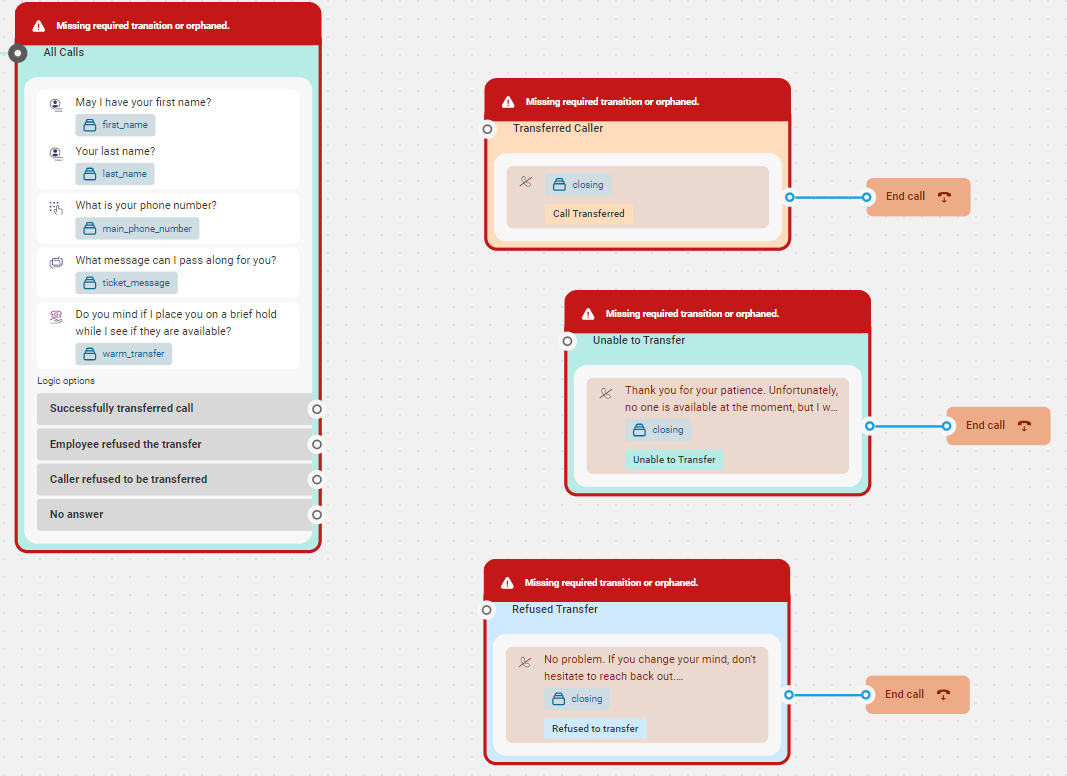The width and height of the screenshot is (1067, 776).
Task: Click the Unable to Transfer tag chip
Action: pos(674,459)
